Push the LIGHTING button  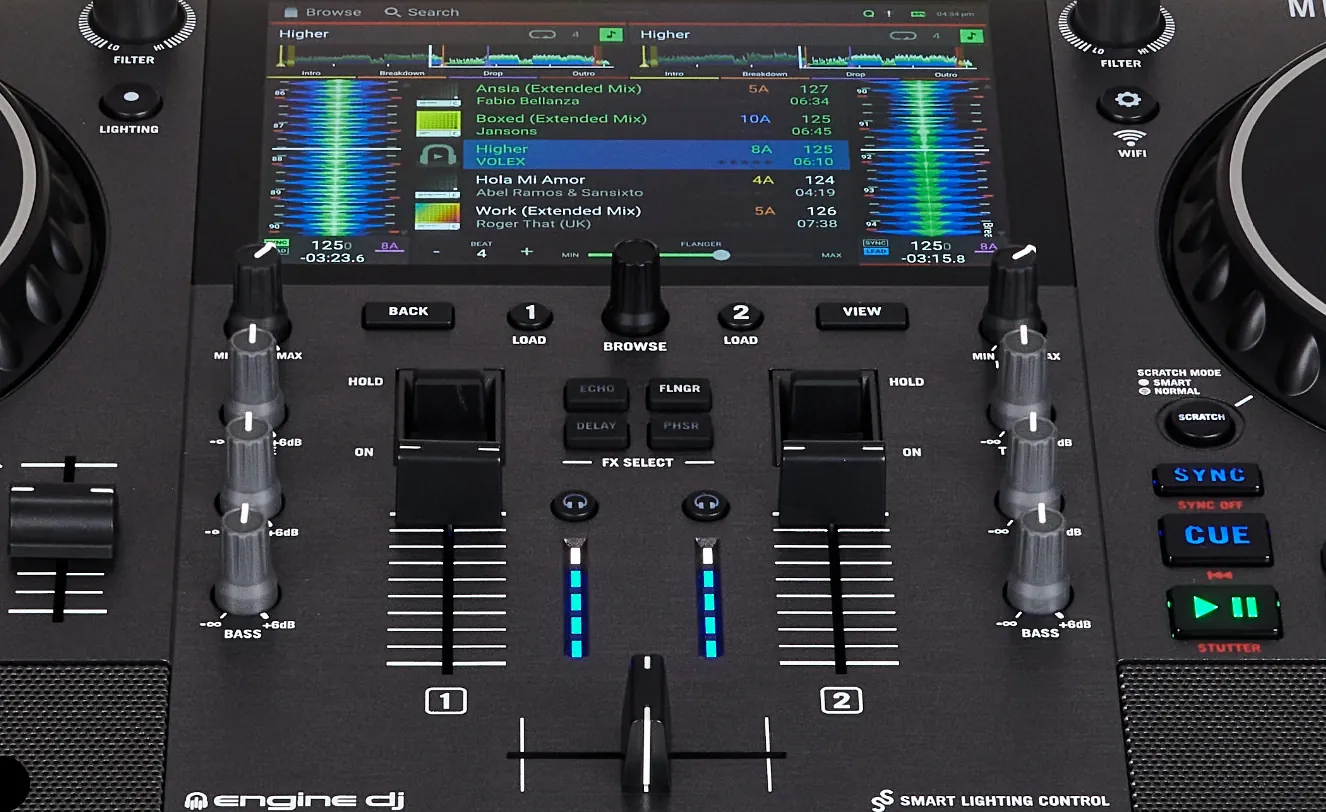click(x=130, y=101)
